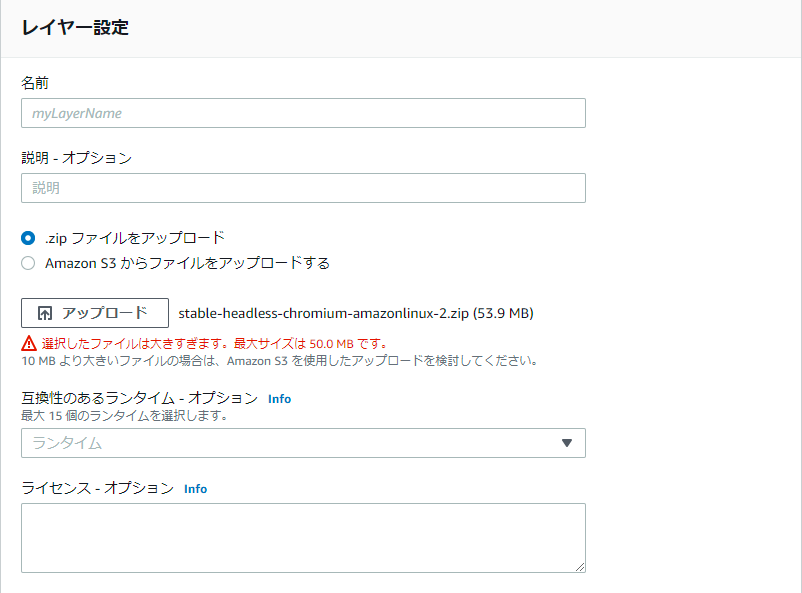Click inside the ライセンス text area
This screenshot has width=802, height=593.
point(302,537)
